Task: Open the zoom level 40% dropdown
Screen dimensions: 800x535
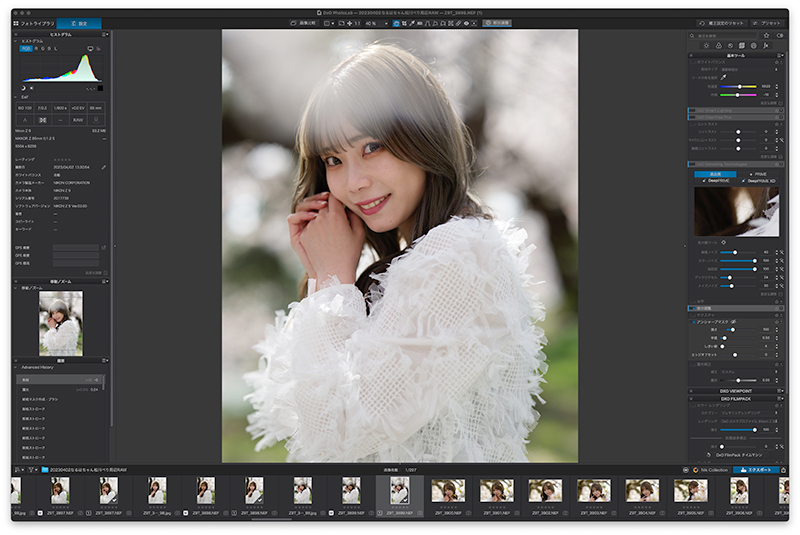Action: click(377, 23)
